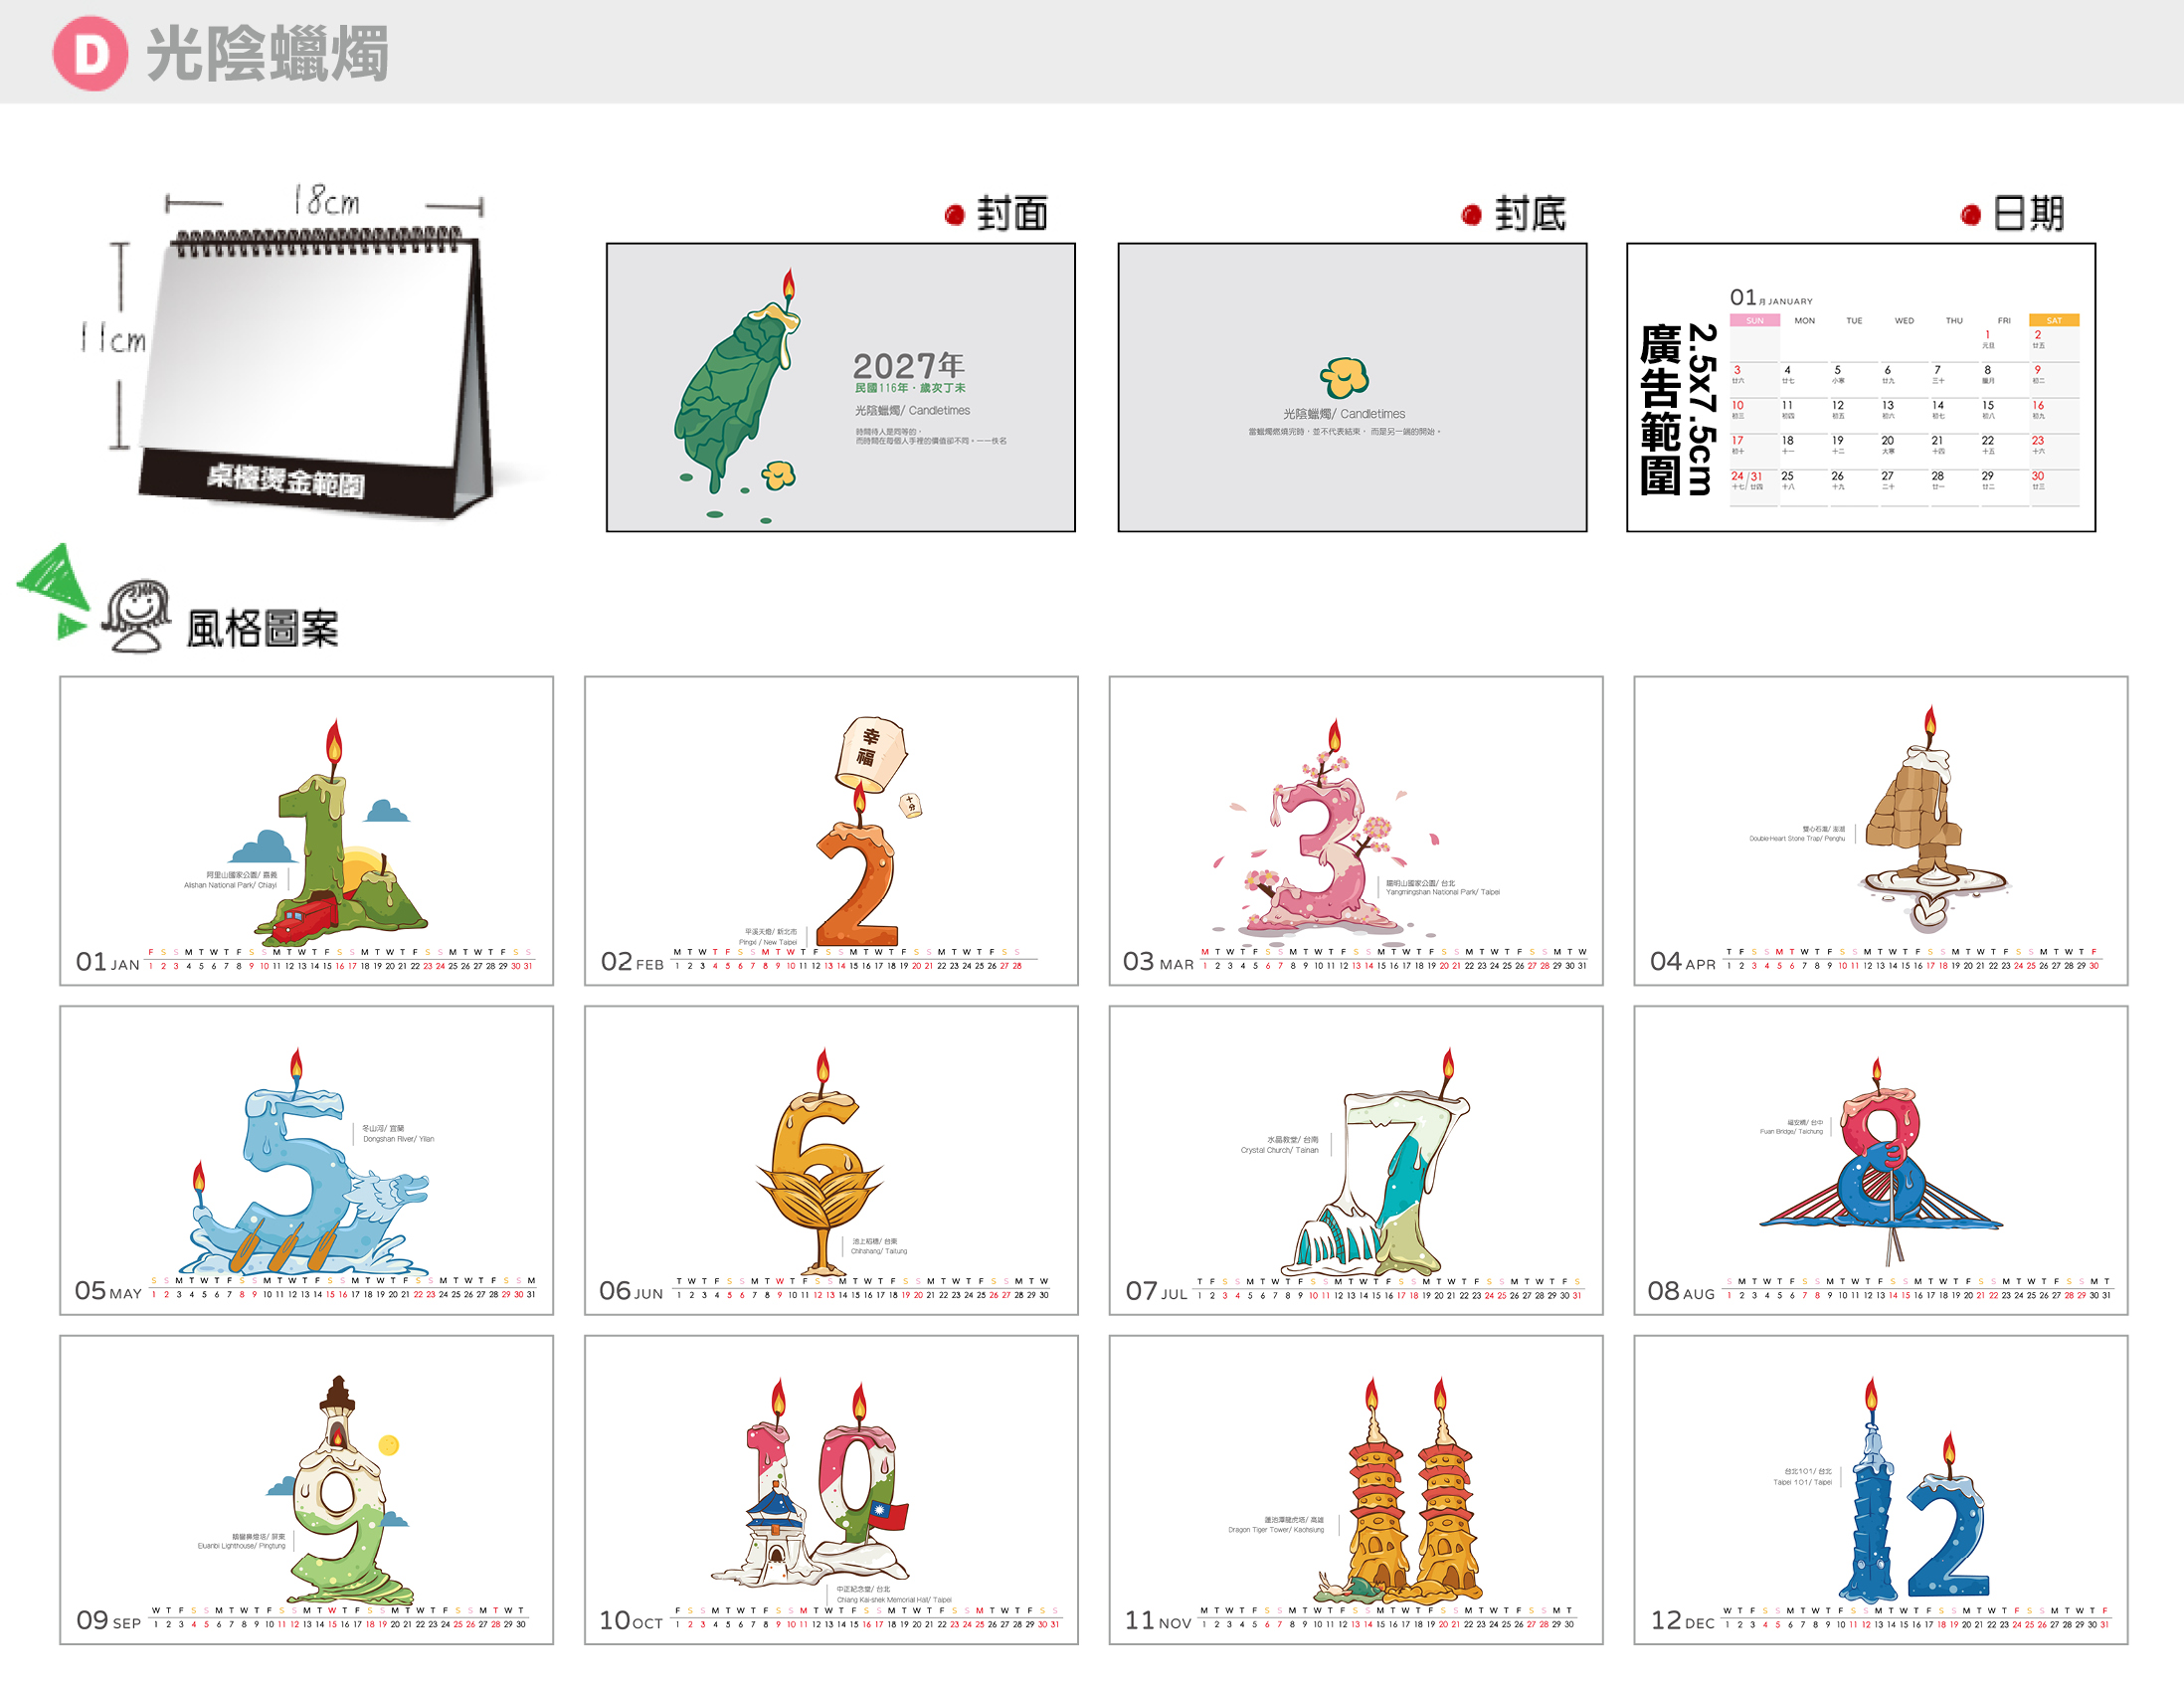Click the red dot beside 日期
Image resolution: width=2184 pixels, height=1693 pixels.
point(1971,215)
